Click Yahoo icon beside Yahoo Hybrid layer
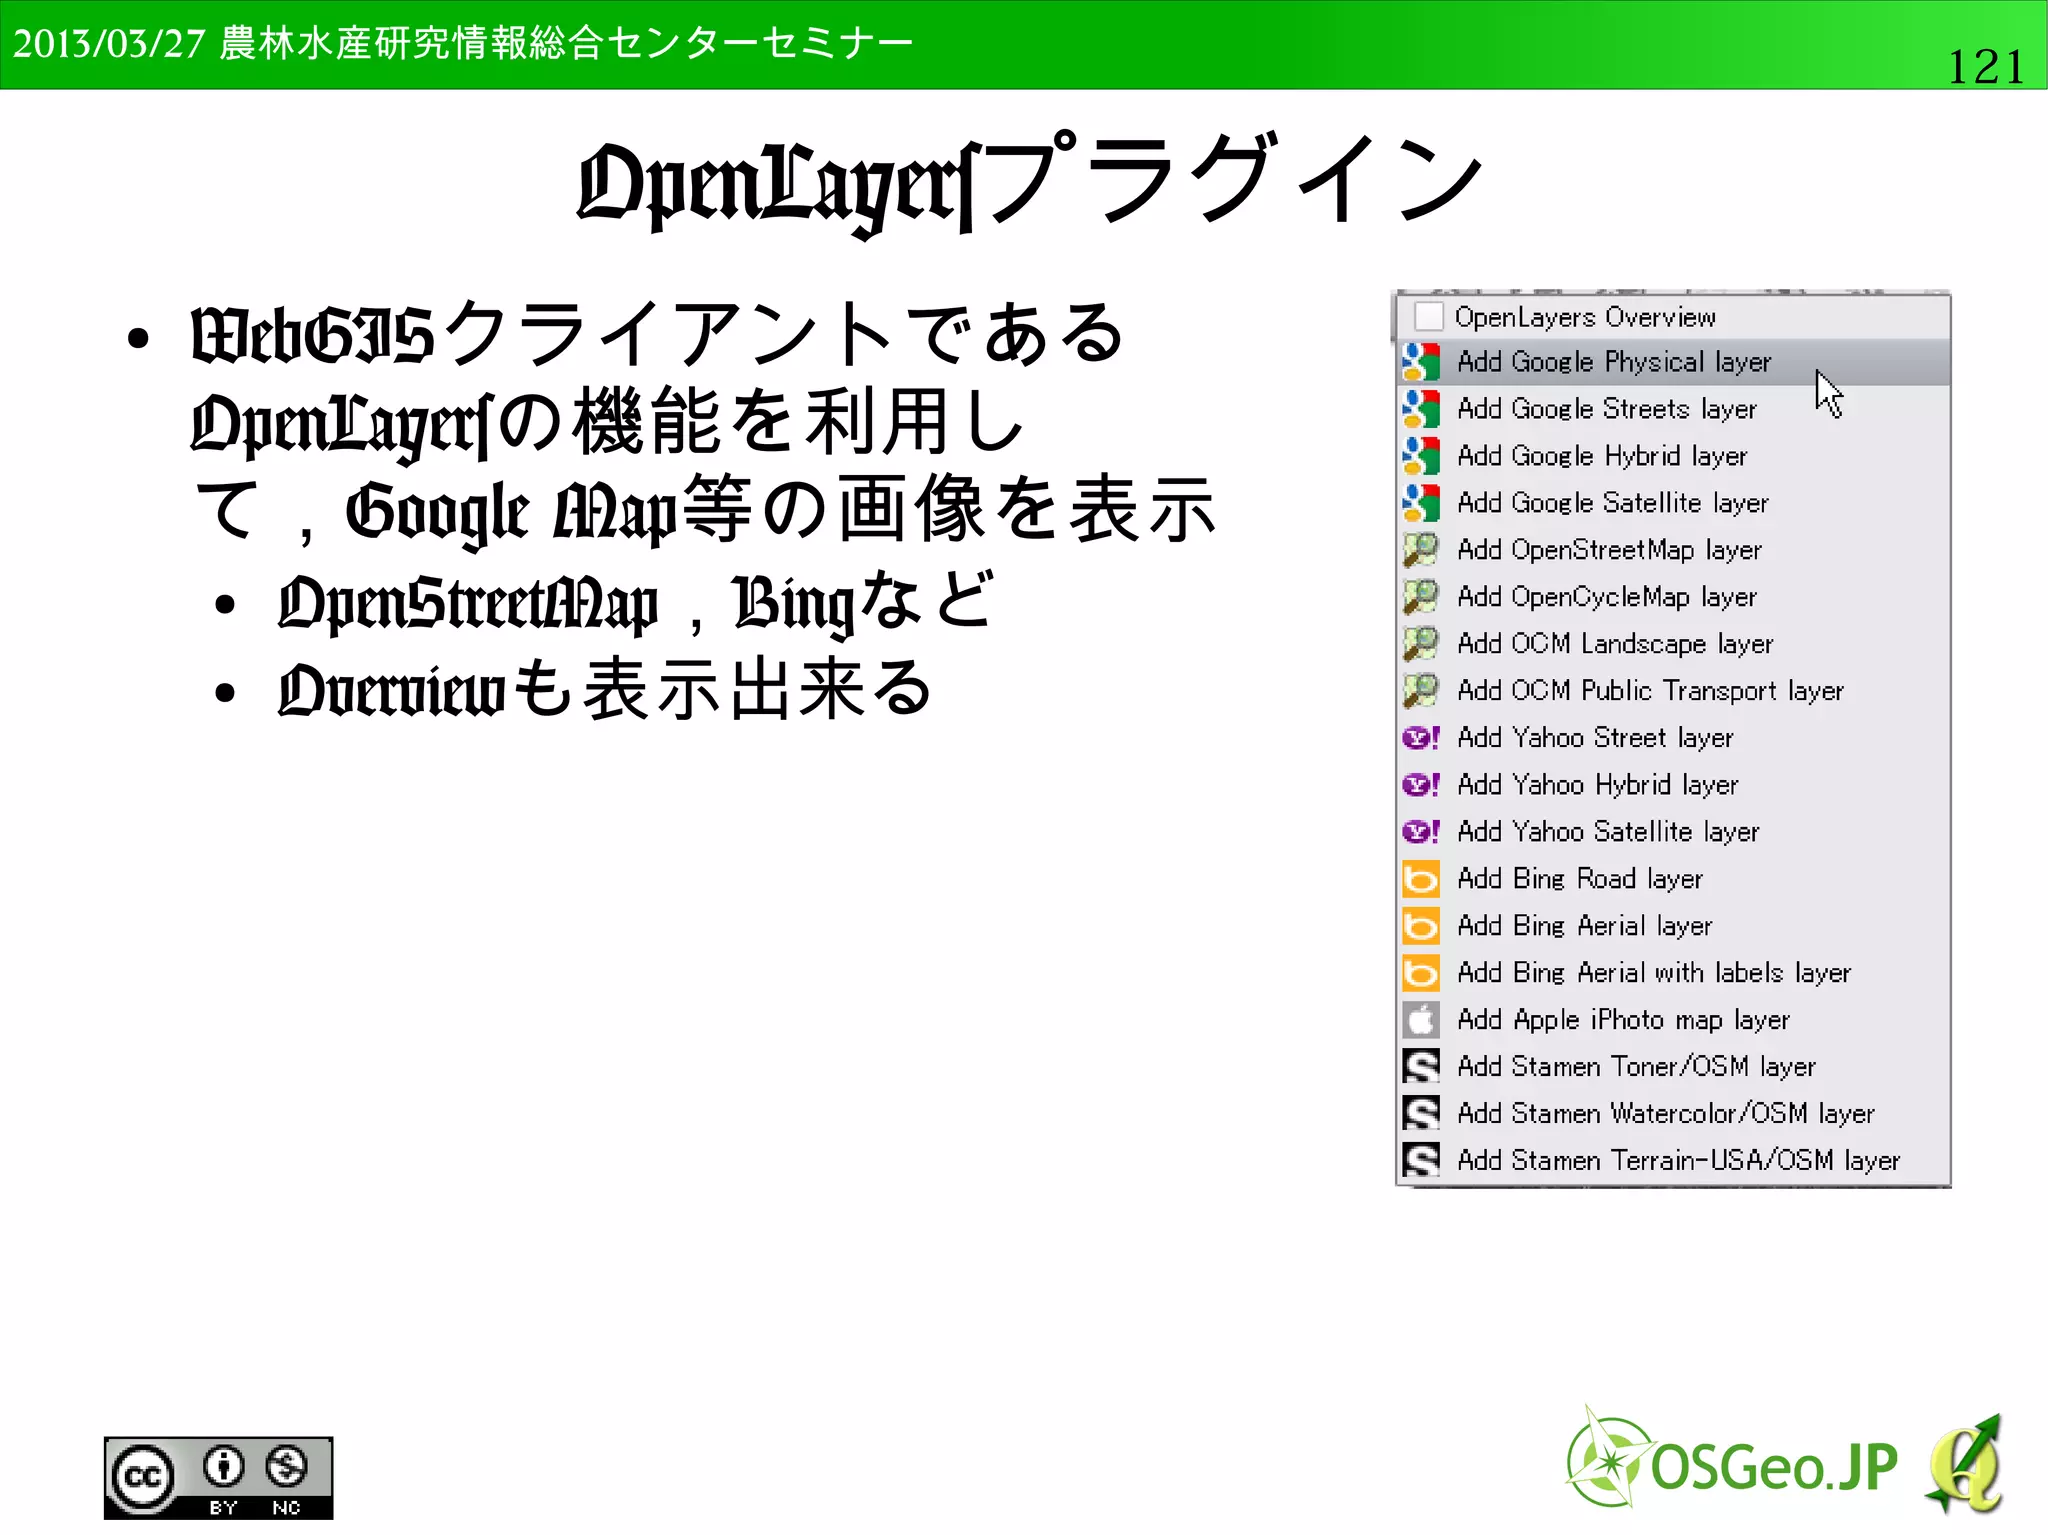Screen dimensions: 2048x1535 point(1421,785)
